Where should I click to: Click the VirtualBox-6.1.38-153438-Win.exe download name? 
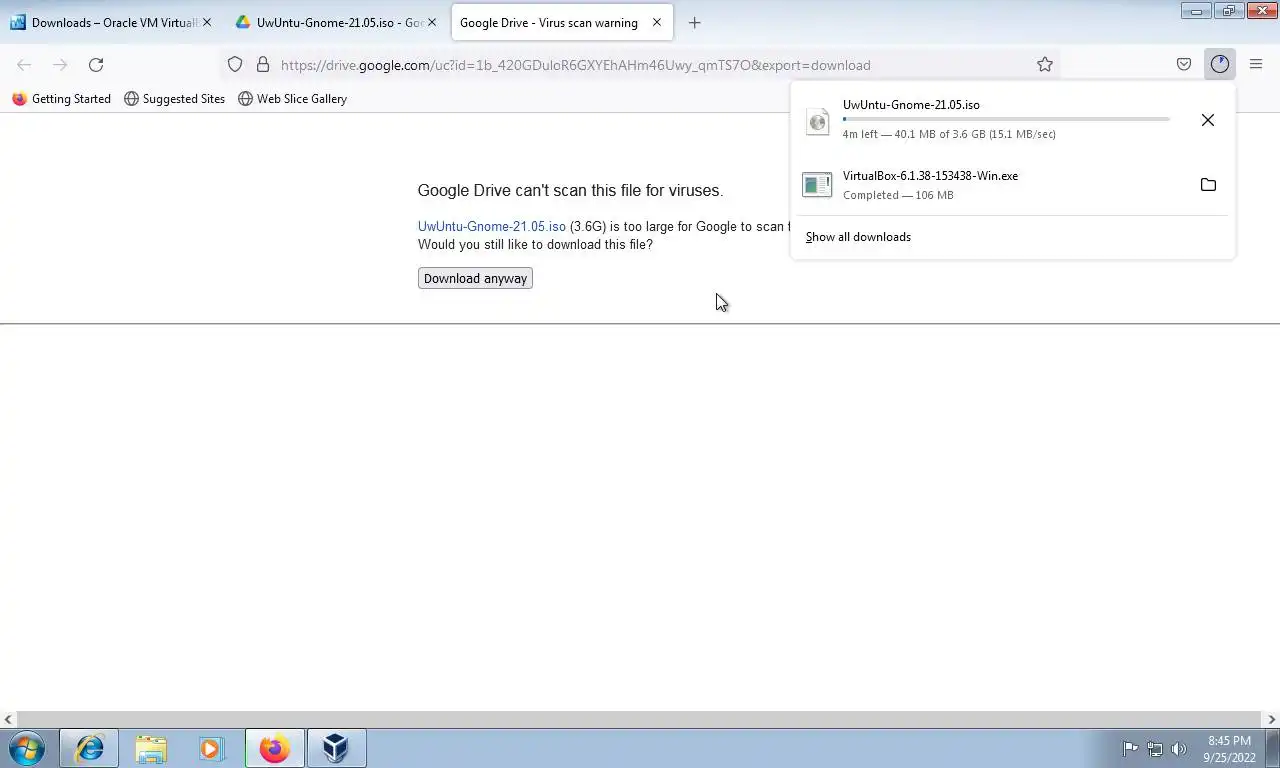930,176
